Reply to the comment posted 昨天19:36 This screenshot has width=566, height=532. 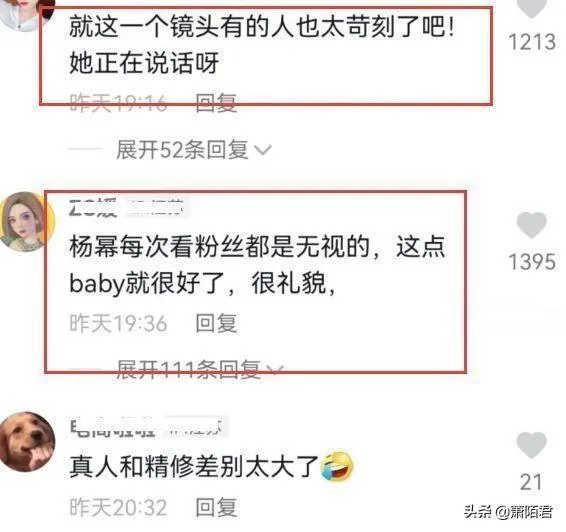tap(216, 323)
